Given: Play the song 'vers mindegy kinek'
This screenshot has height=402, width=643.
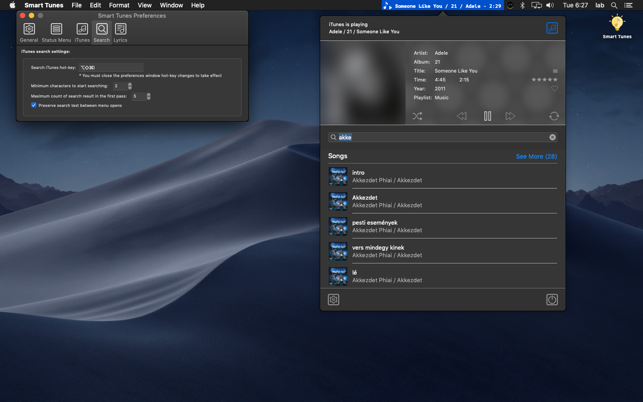Looking at the screenshot, I should [442, 251].
